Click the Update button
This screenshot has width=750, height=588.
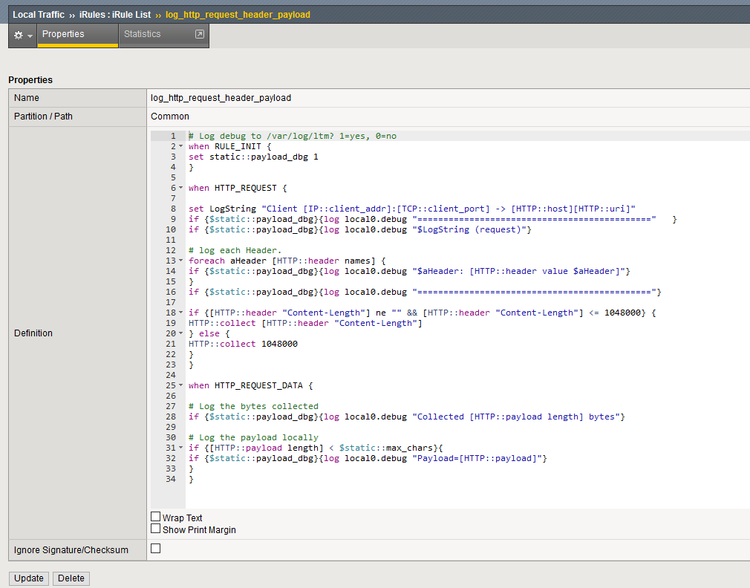coord(29,578)
